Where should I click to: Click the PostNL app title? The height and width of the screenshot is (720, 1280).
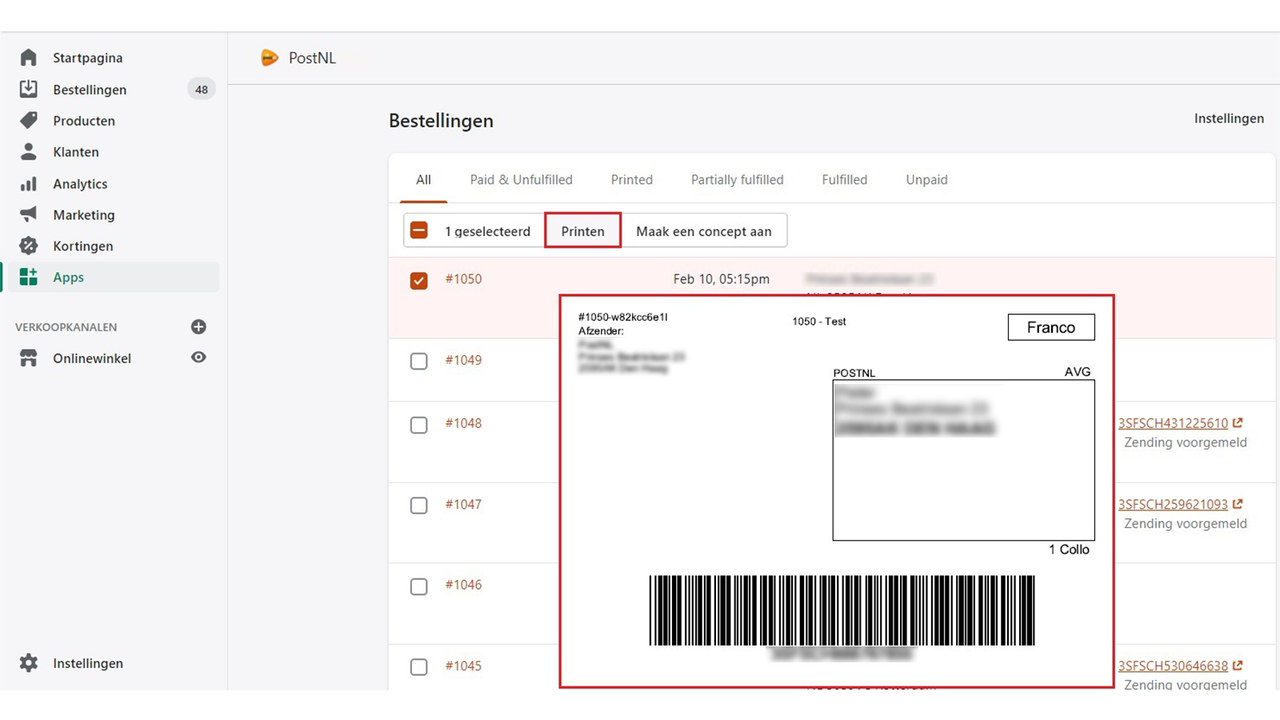pyautogui.click(x=312, y=58)
